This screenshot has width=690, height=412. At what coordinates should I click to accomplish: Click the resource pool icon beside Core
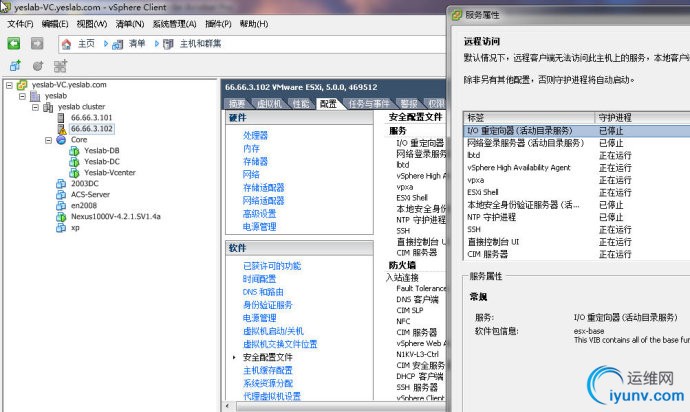click(x=61, y=140)
